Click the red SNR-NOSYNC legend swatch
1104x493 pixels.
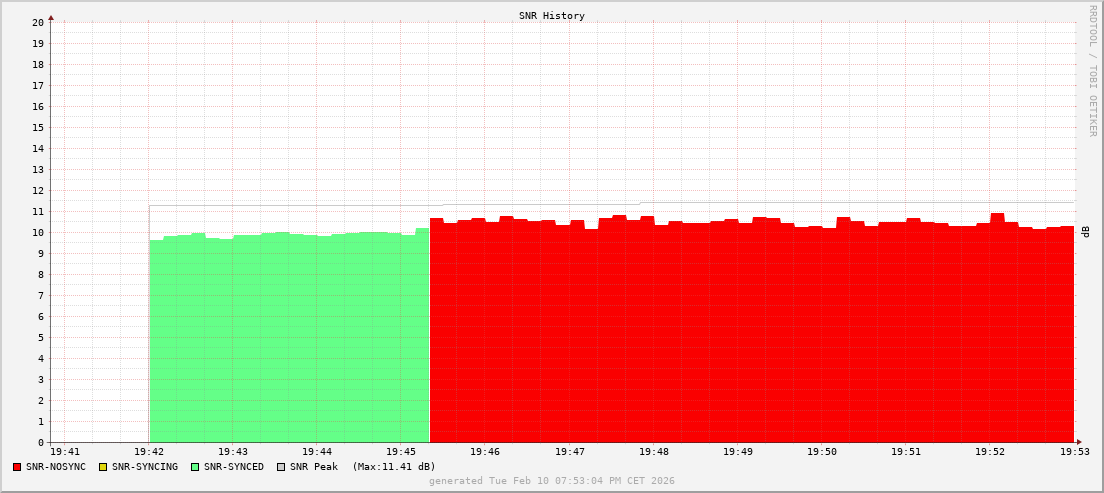(x=17, y=467)
